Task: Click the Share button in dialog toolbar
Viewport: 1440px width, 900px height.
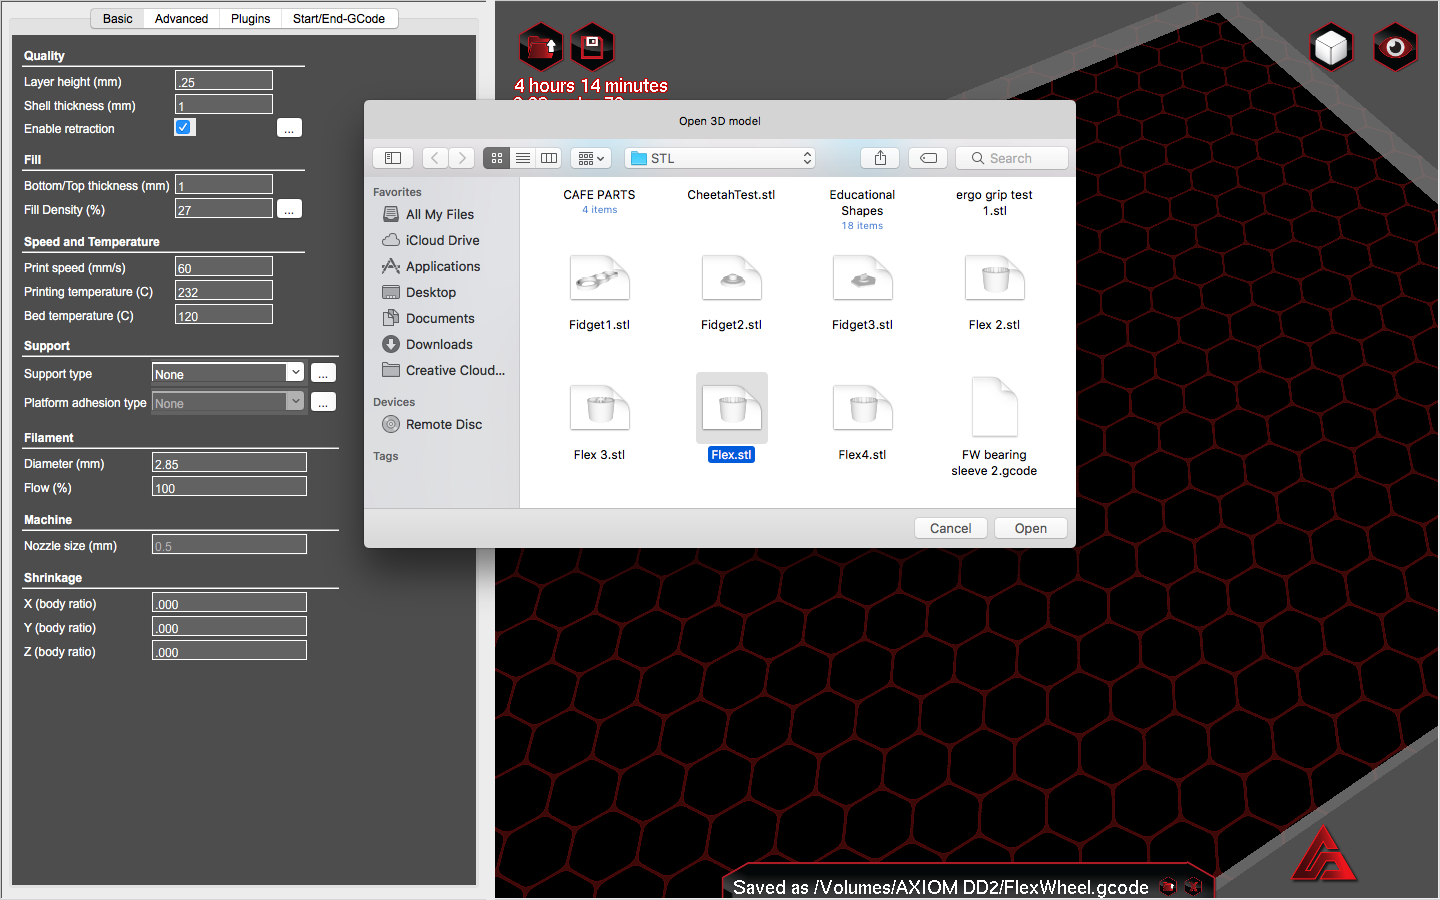Action: tap(880, 158)
